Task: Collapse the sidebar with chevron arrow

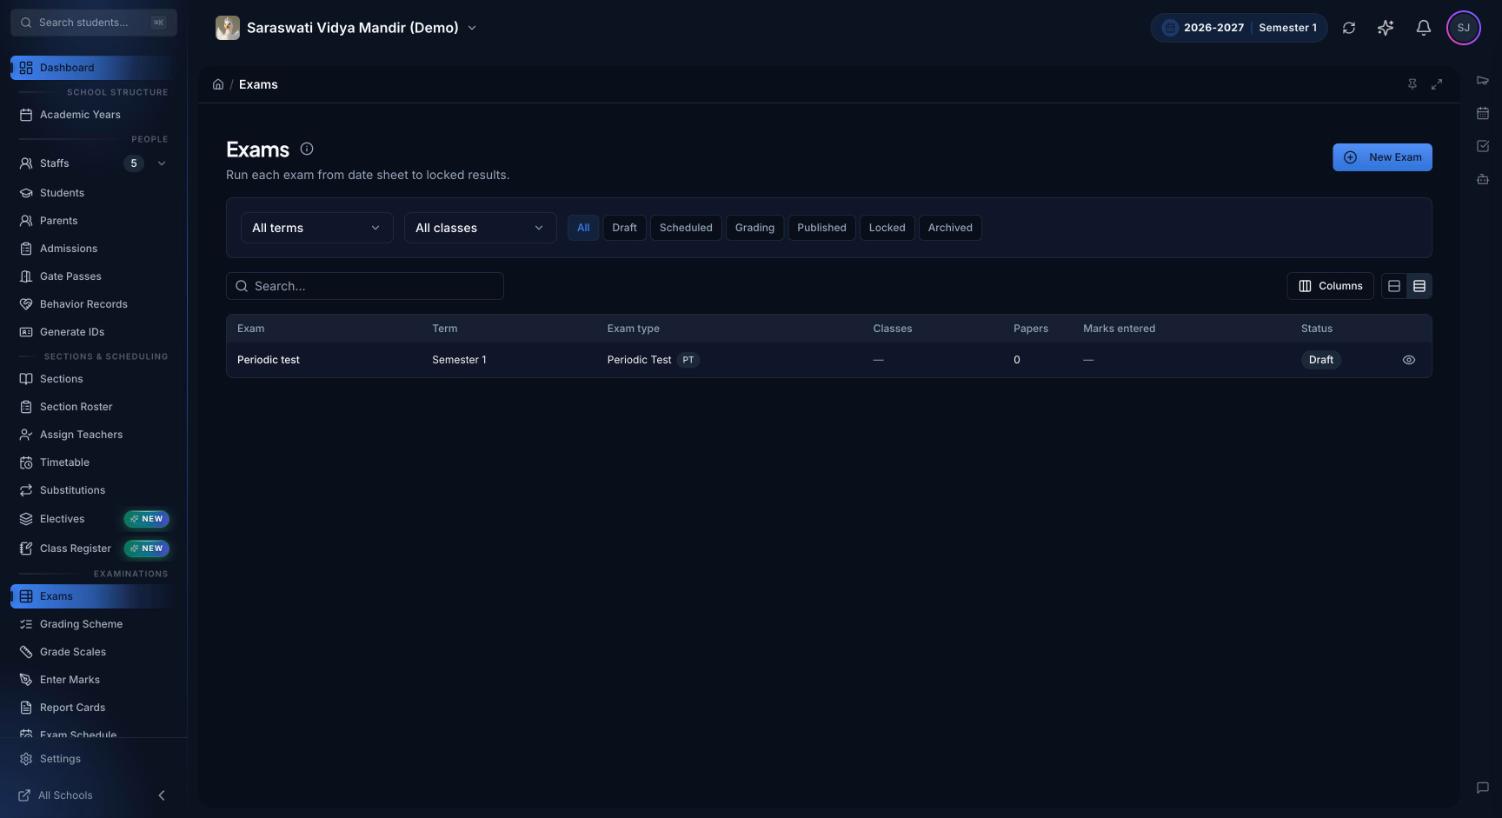Action: tap(162, 796)
